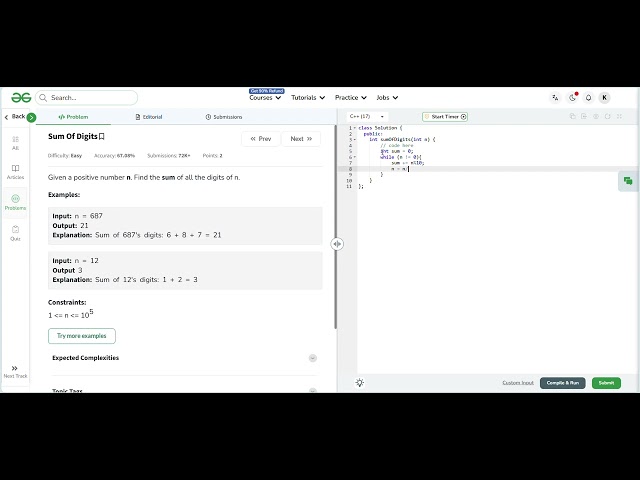Click the 'Submissions: 72K+' statistic
The image size is (640, 480).
pos(169,156)
